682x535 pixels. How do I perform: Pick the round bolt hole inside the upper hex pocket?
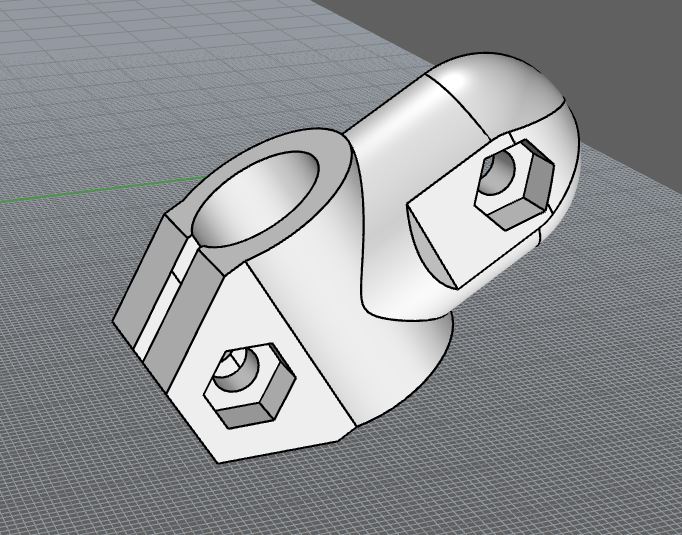pyautogui.click(x=497, y=172)
